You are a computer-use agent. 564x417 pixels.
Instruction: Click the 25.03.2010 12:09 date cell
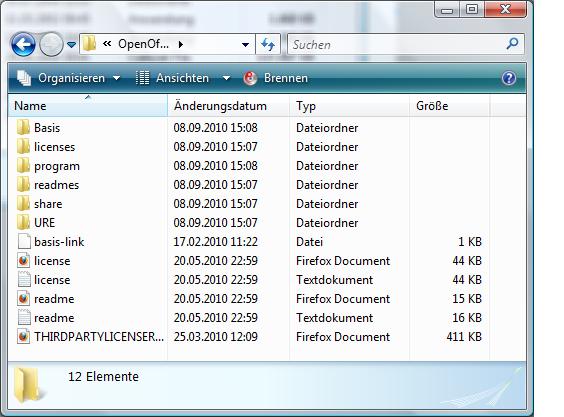(x=215, y=337)
